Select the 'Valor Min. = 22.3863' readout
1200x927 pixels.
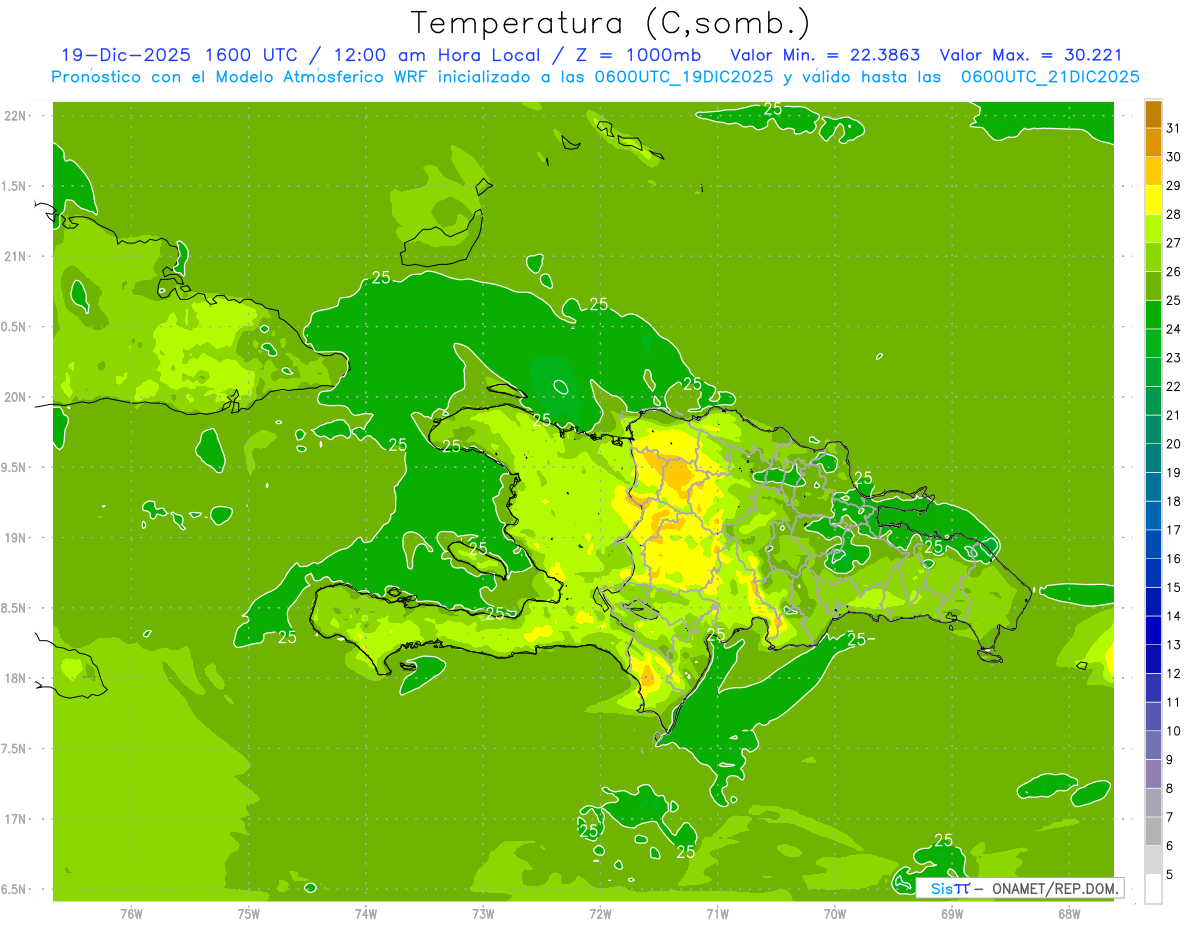(x=826, y=55)
